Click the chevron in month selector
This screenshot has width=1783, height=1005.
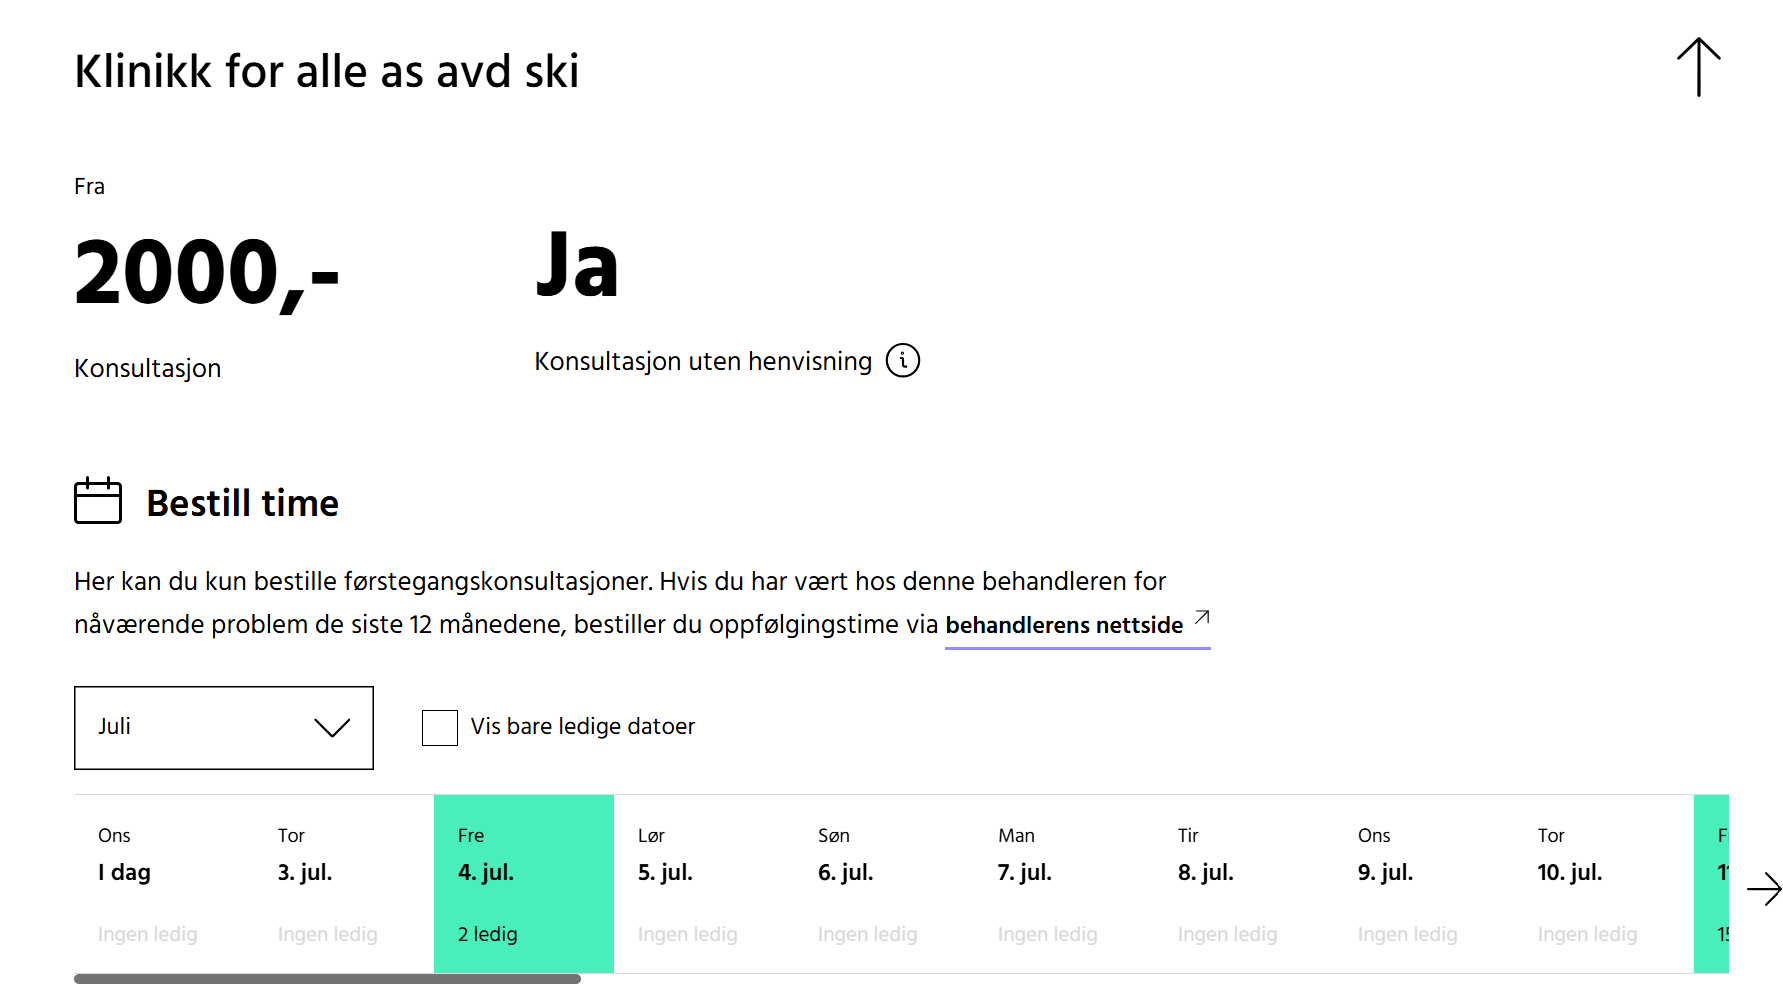tap(332, 728)
